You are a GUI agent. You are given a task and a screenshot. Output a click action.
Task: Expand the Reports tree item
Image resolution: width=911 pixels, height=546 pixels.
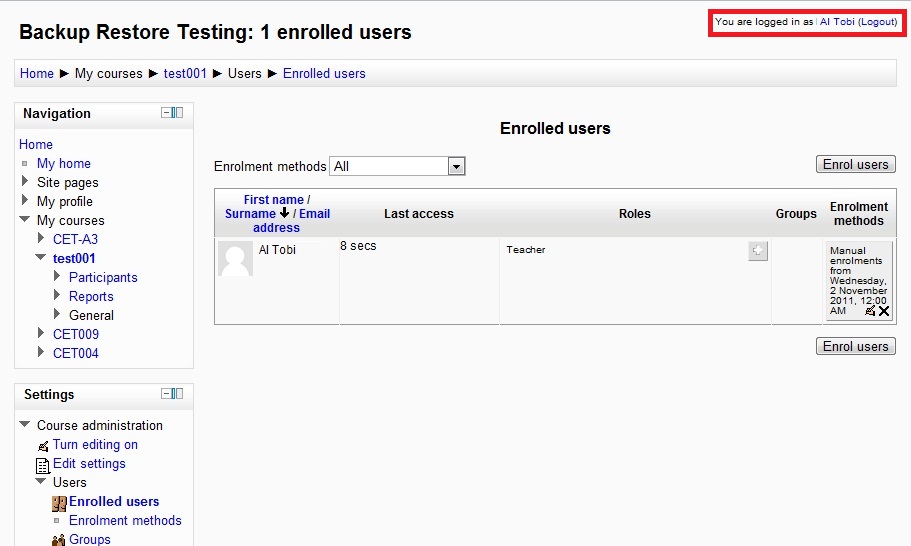point(57,294)
